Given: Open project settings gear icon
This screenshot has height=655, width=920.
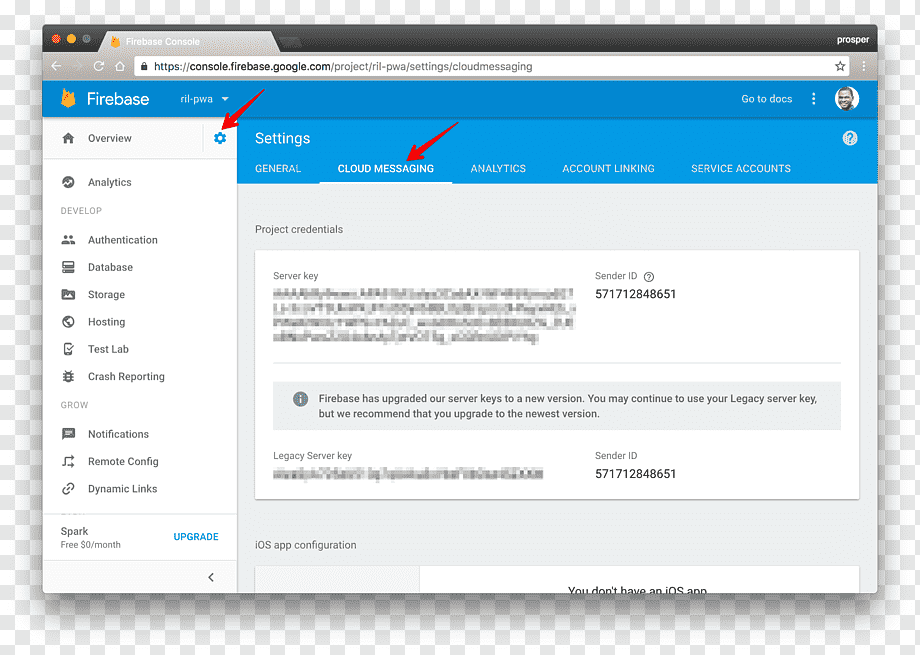Looking at the screenshot, I should click(x=220, y=139).
